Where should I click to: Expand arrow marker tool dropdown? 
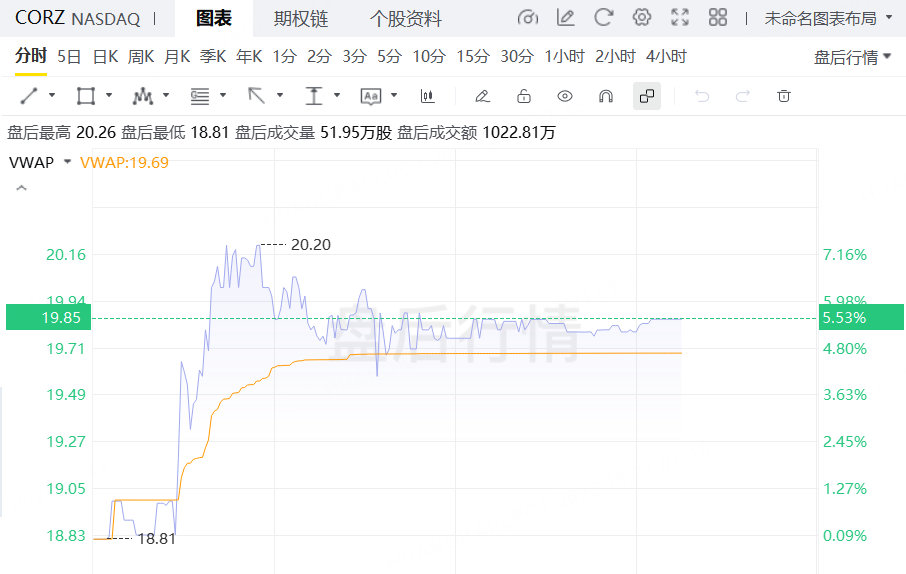[x=280, y=95]
